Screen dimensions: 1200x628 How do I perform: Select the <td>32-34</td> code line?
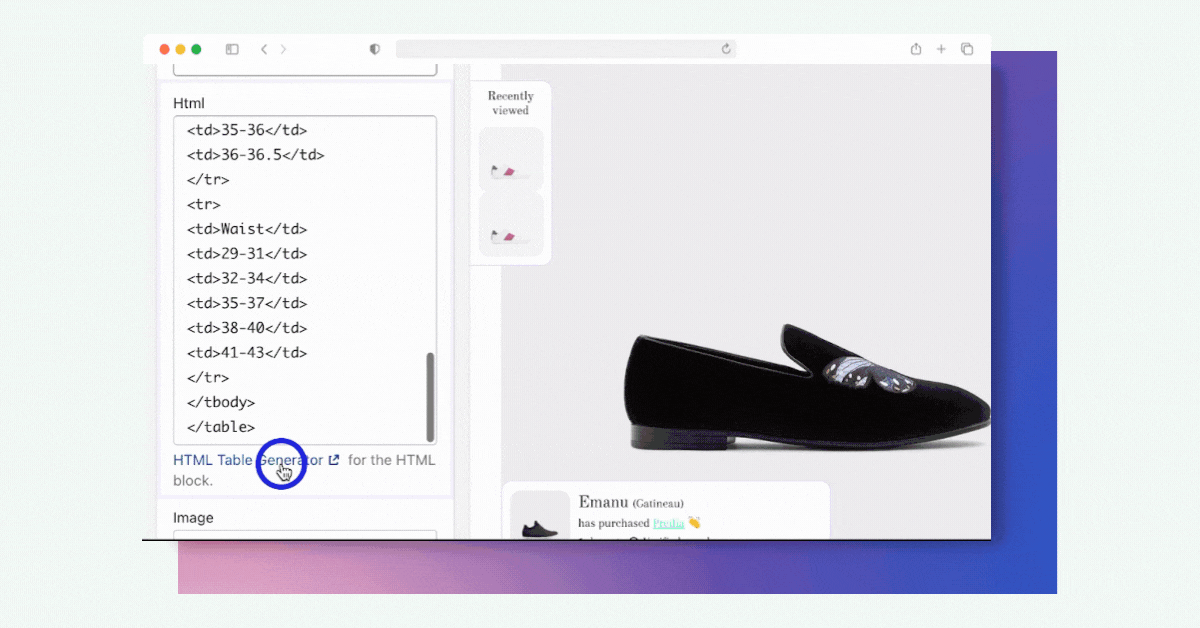point(247,279)
